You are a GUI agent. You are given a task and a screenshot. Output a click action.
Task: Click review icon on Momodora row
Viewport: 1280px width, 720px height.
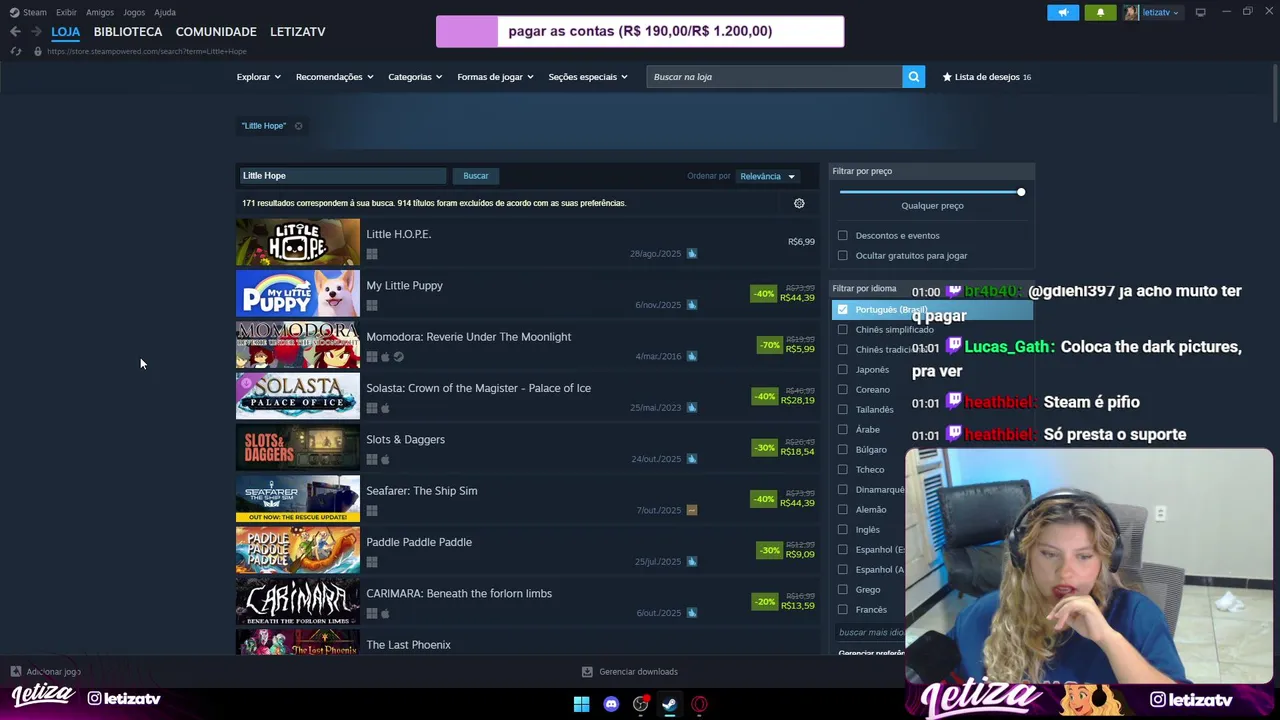click(x=691, y=356)
